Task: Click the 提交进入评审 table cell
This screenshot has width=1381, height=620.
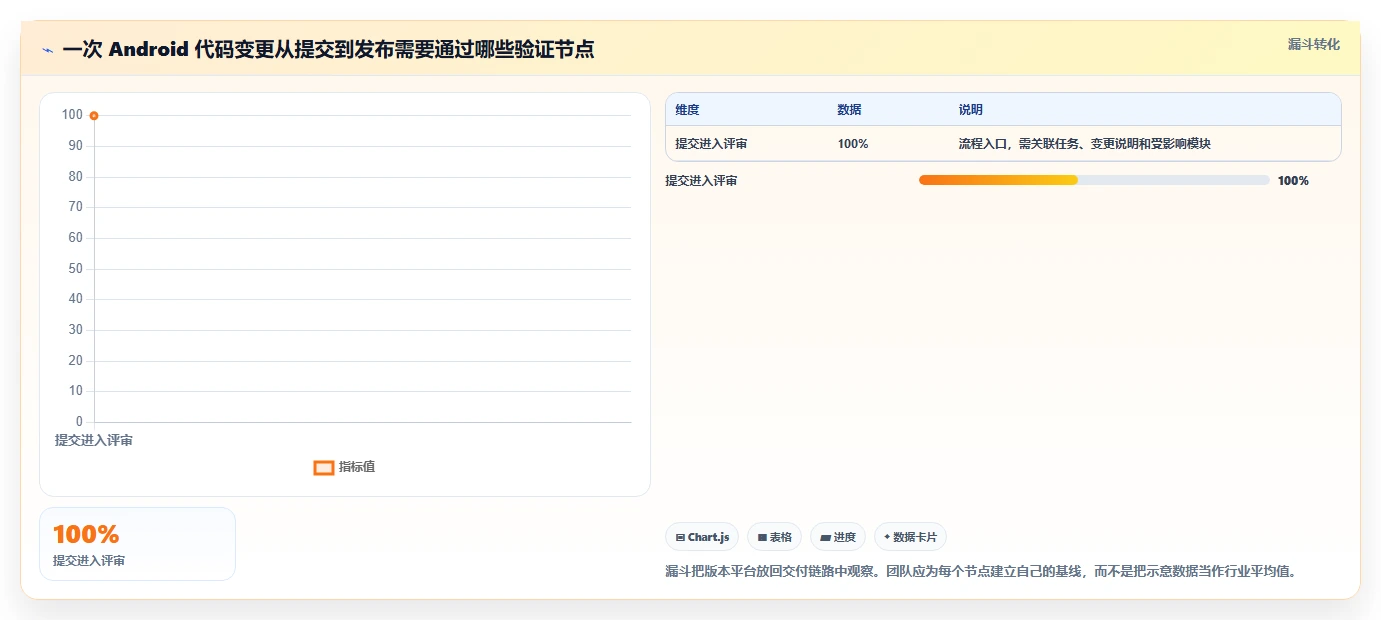Action: 711,144
